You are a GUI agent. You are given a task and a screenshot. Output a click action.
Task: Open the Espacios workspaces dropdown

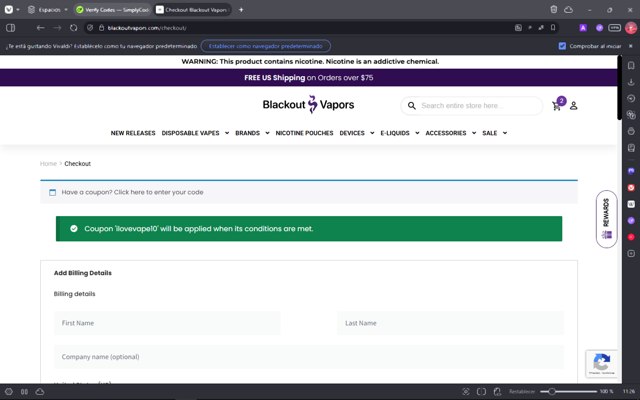pyautogui.click(x=48, y=9)
